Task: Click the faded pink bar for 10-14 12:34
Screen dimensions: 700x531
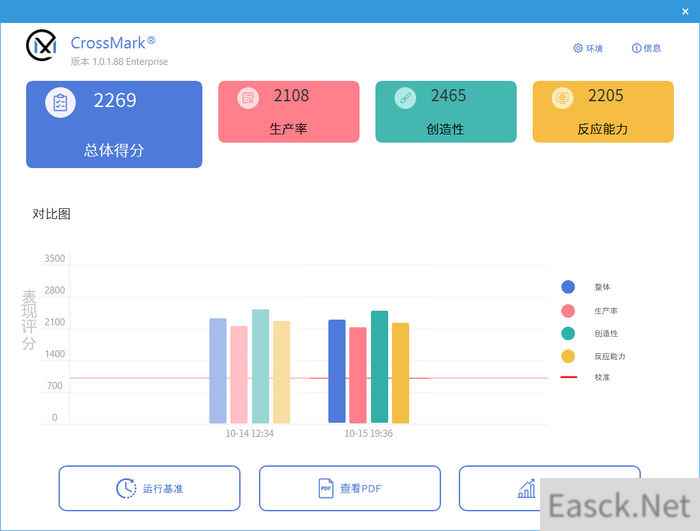Action: [x=239, y=374]
